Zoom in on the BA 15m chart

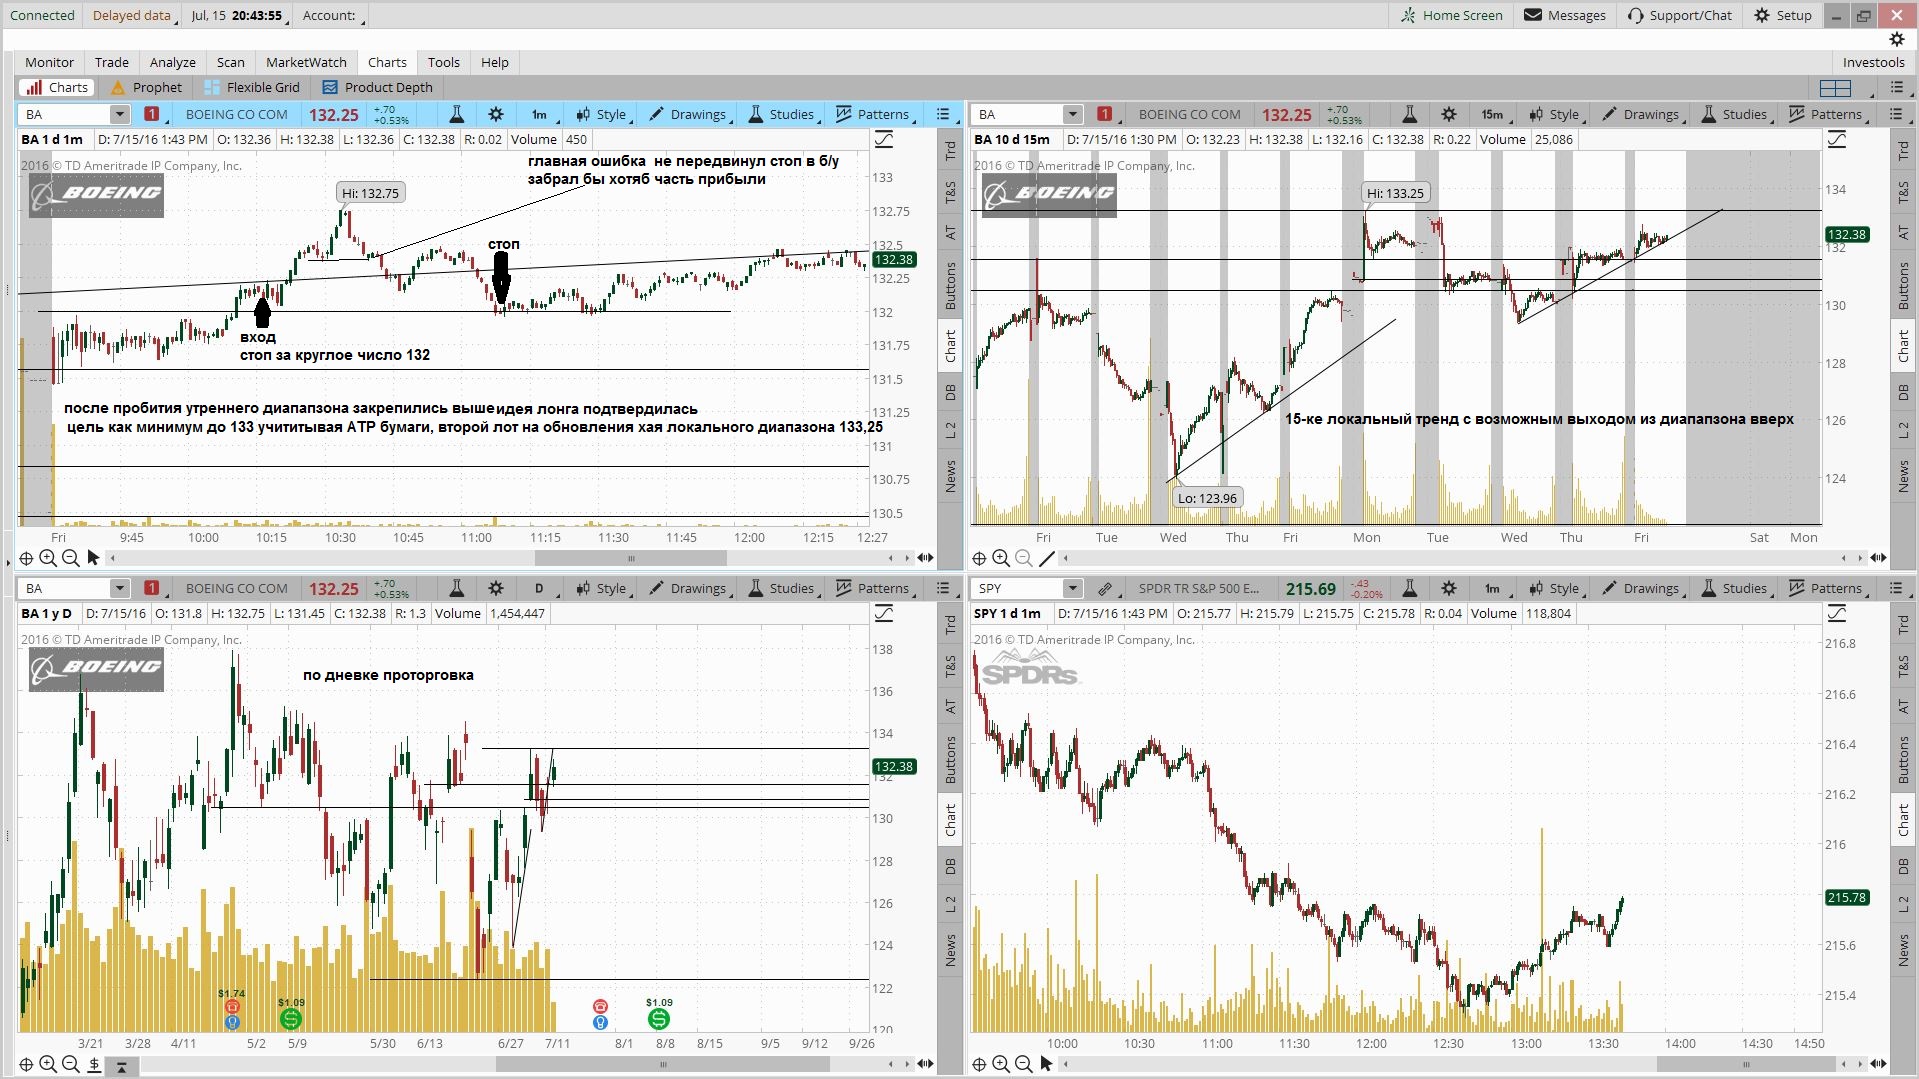pos(1001,558)
